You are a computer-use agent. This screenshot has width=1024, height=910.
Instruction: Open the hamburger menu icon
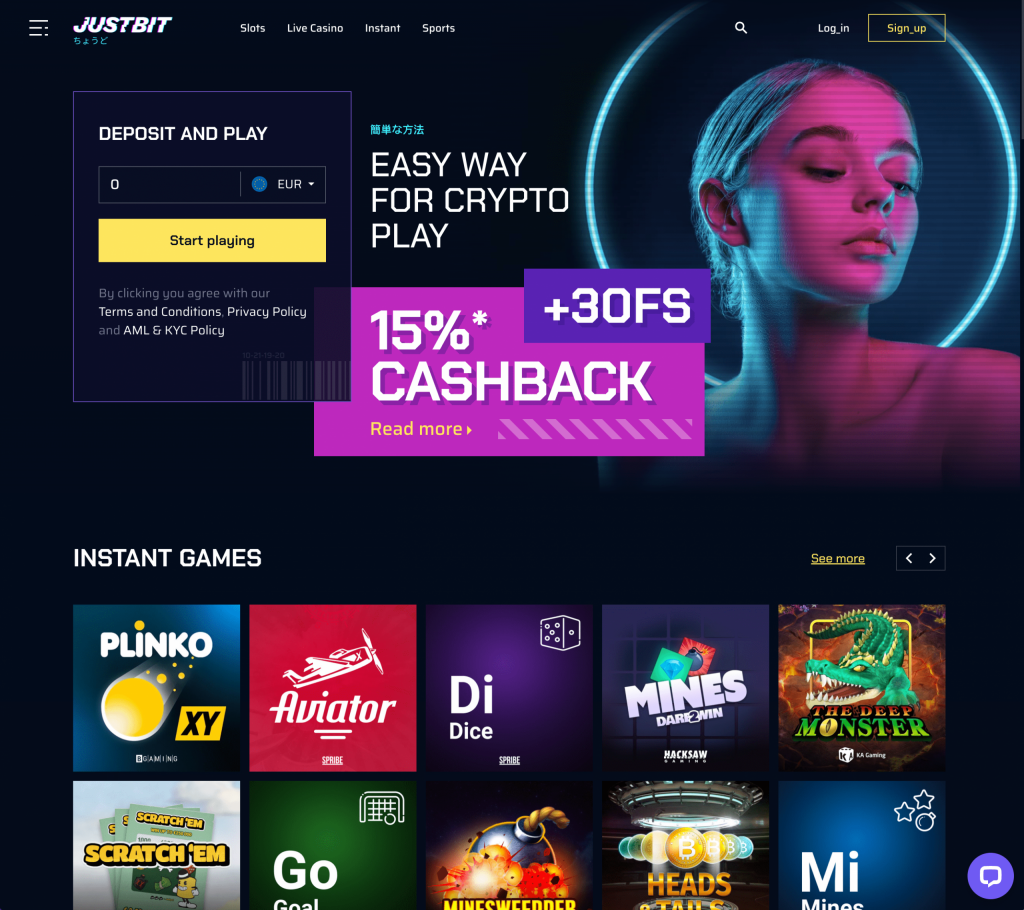tap(39, 28)
